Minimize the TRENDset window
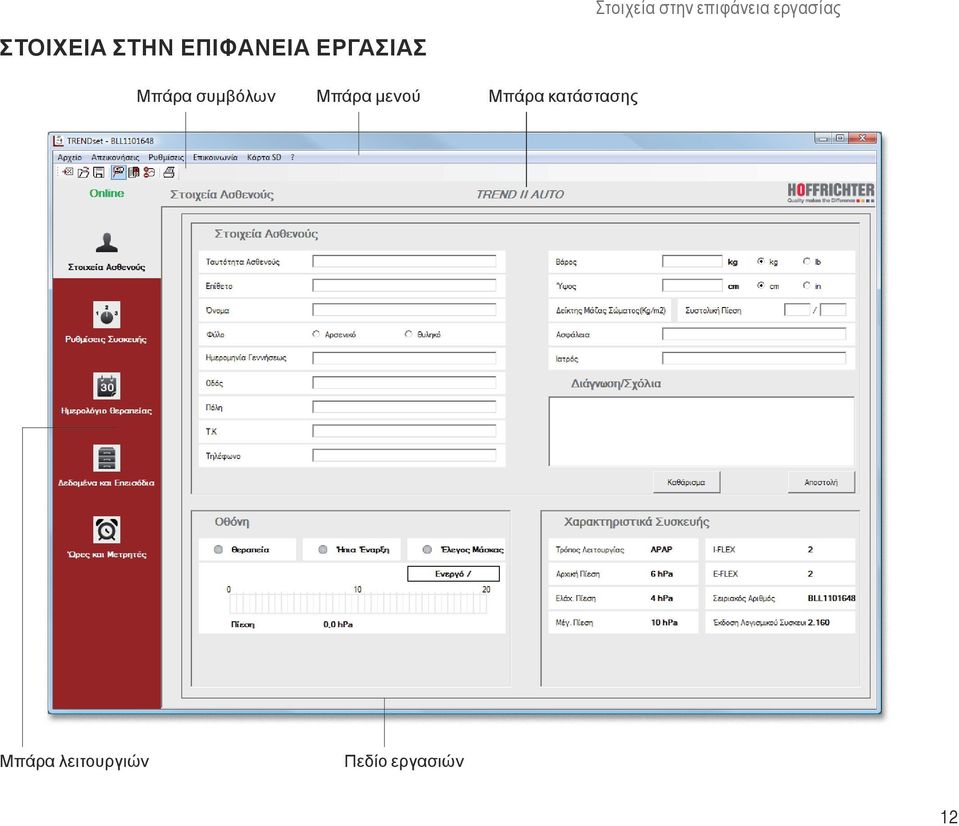 [823, 138]
